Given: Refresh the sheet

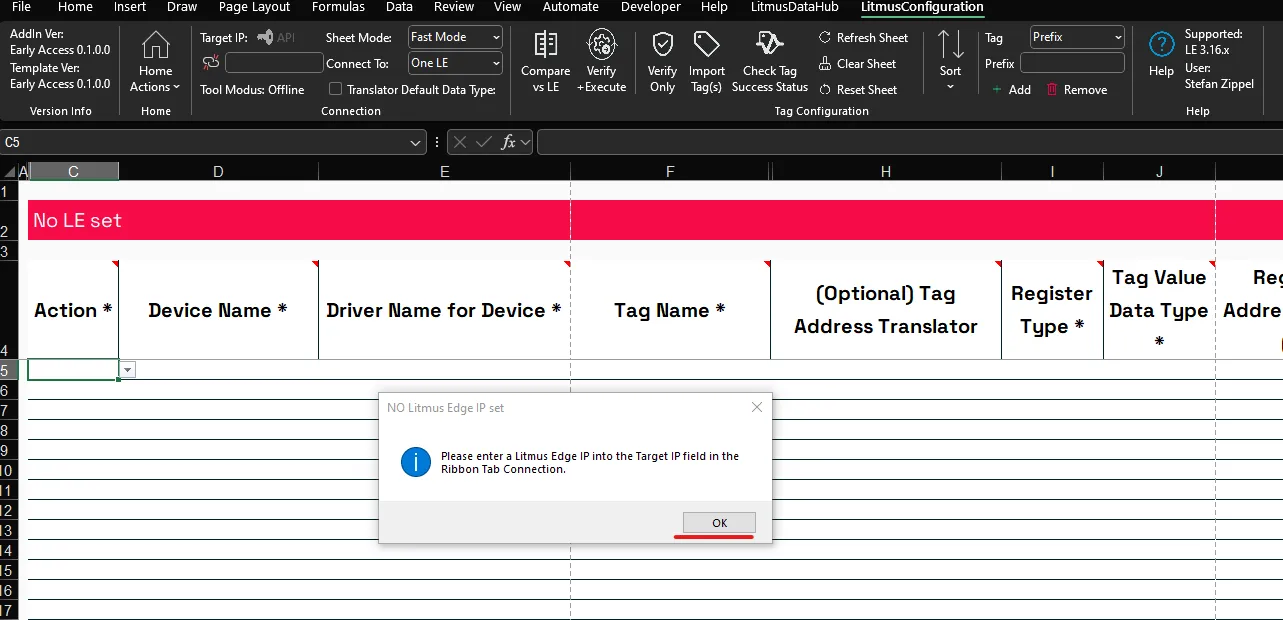Looking at the screenshot, I should pyautogui.click(x=863, y=37).
